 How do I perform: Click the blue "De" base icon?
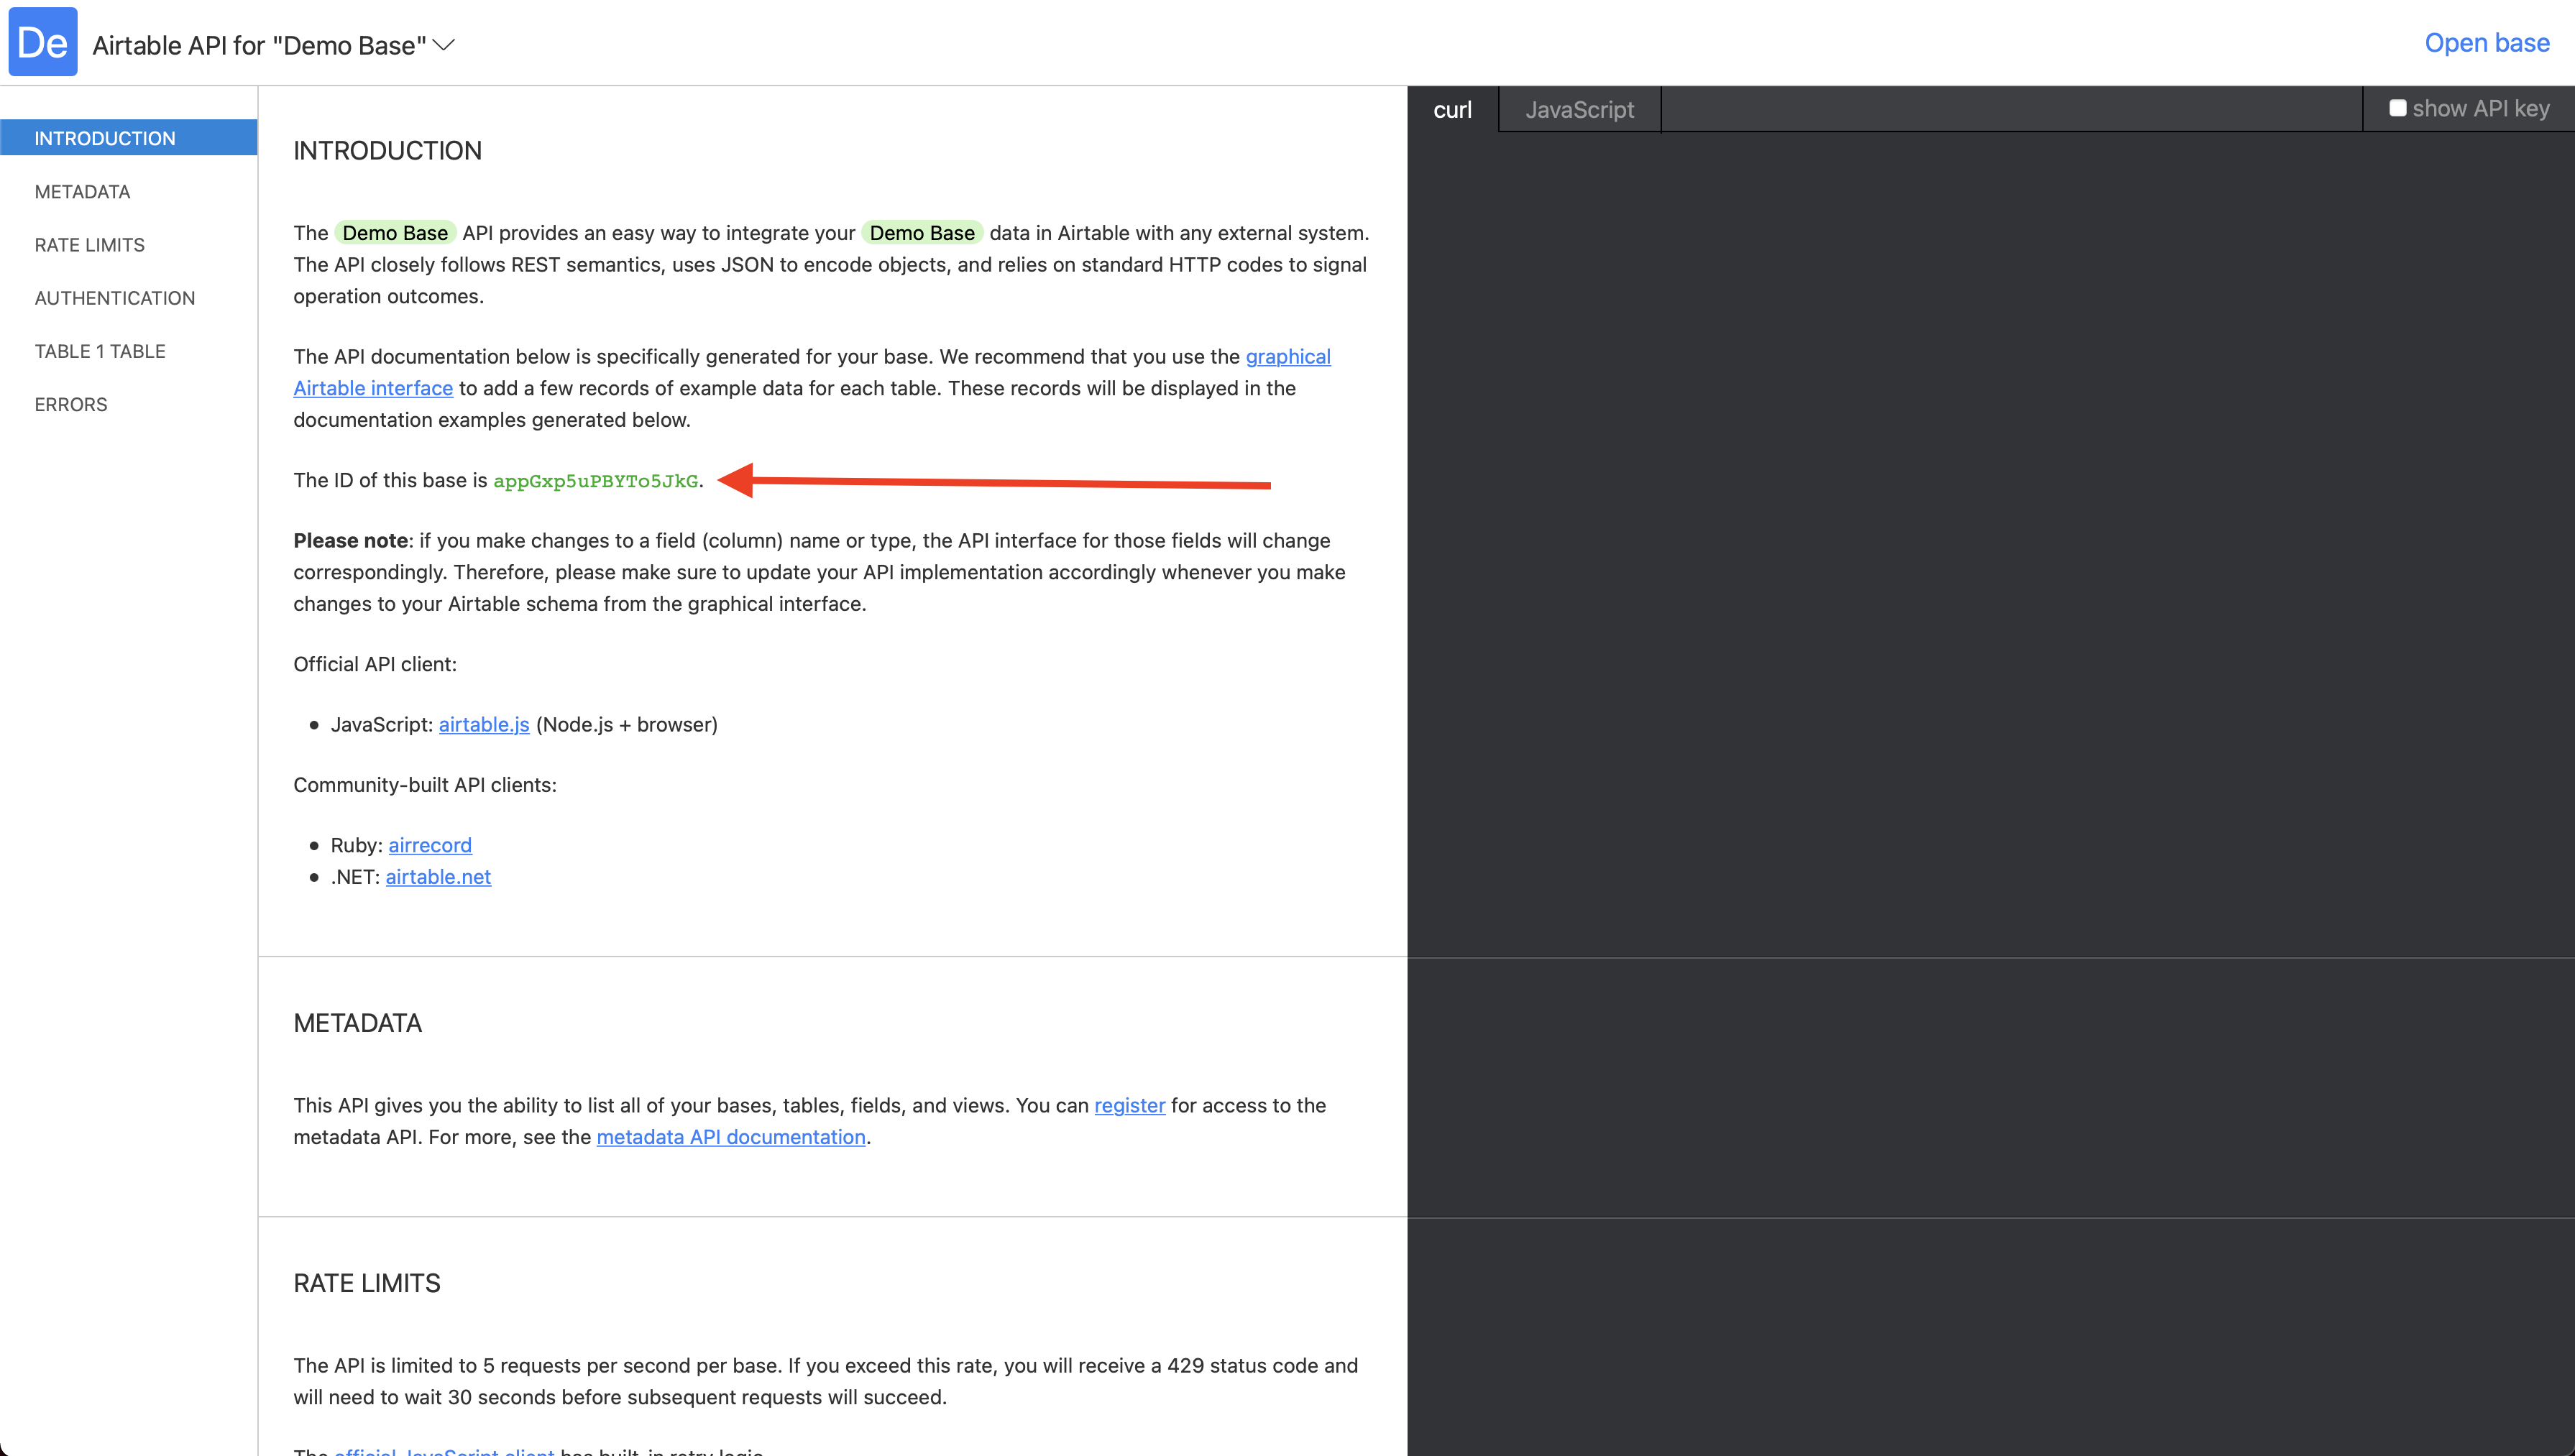43,42
